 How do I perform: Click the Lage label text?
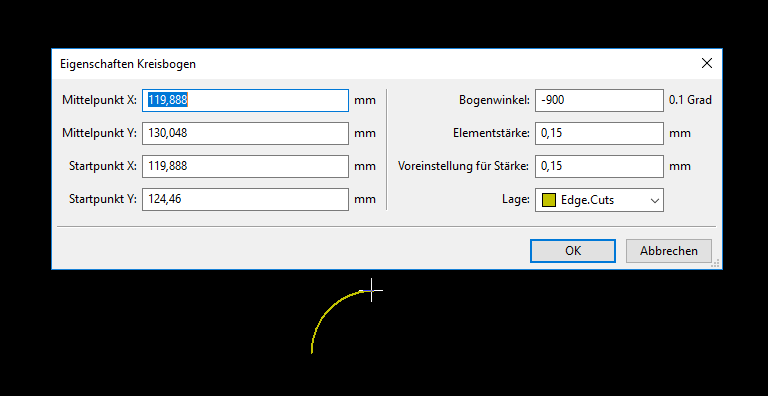516,199
